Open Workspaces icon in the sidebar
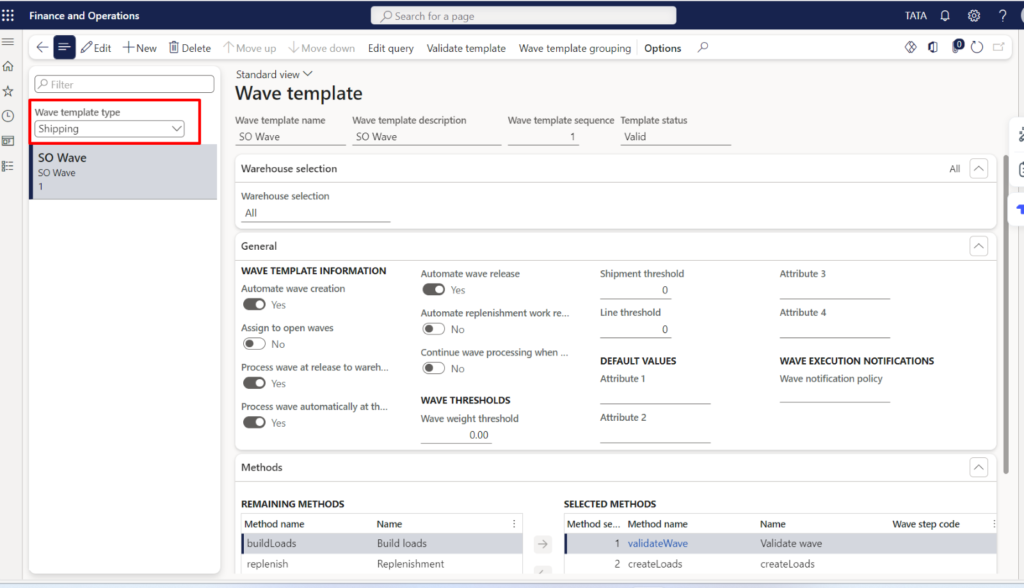This screenshot has width=1024, height=588. (8, 140)
